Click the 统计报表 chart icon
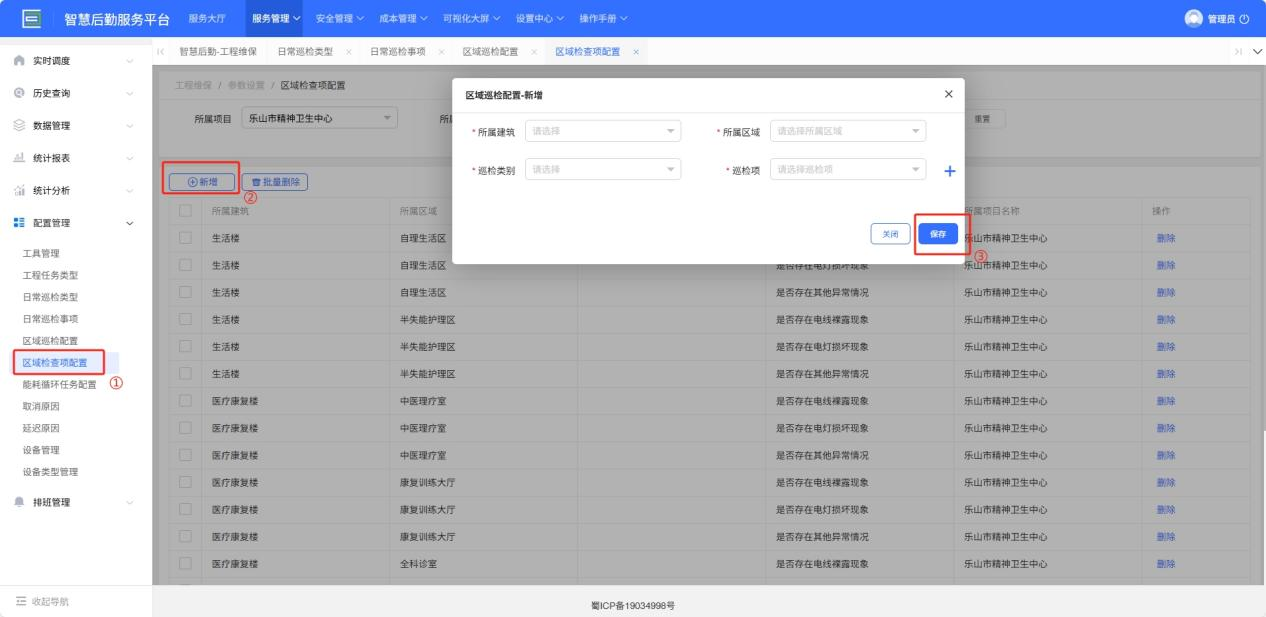Image resolution: width=1266 pixels, height=617 pixels. [20, 158]
